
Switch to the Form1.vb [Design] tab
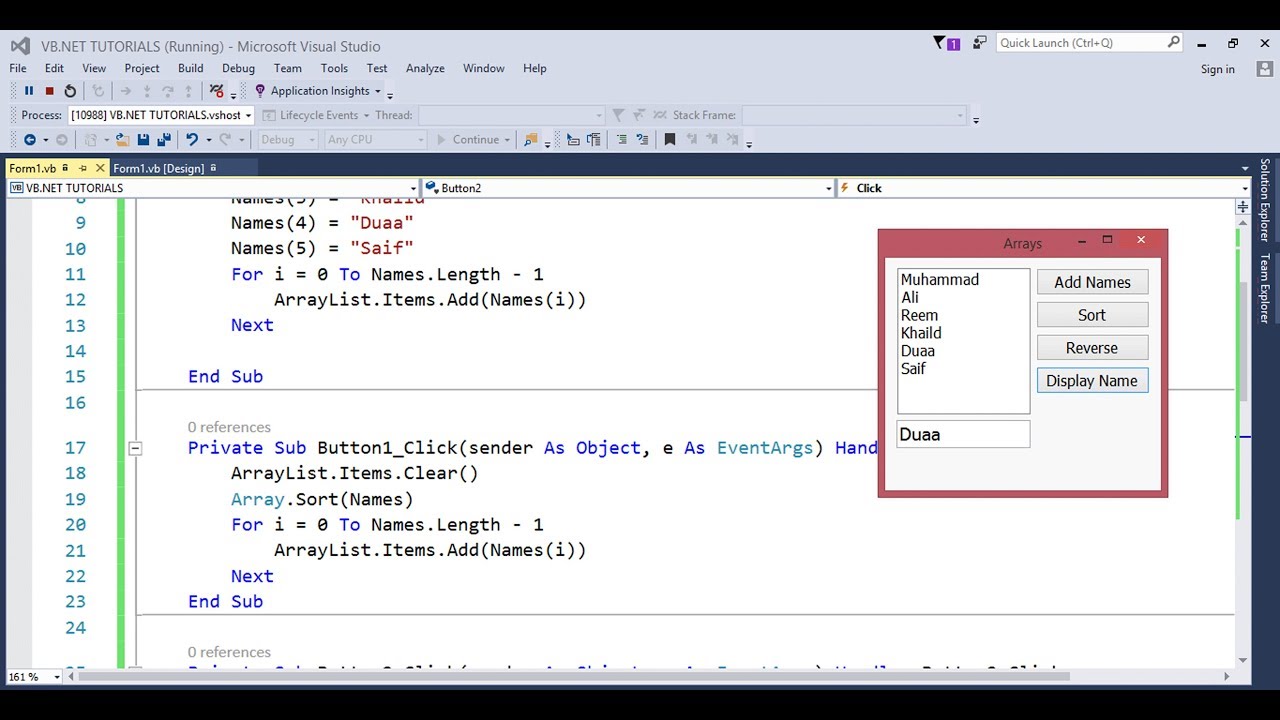[159, 168]
